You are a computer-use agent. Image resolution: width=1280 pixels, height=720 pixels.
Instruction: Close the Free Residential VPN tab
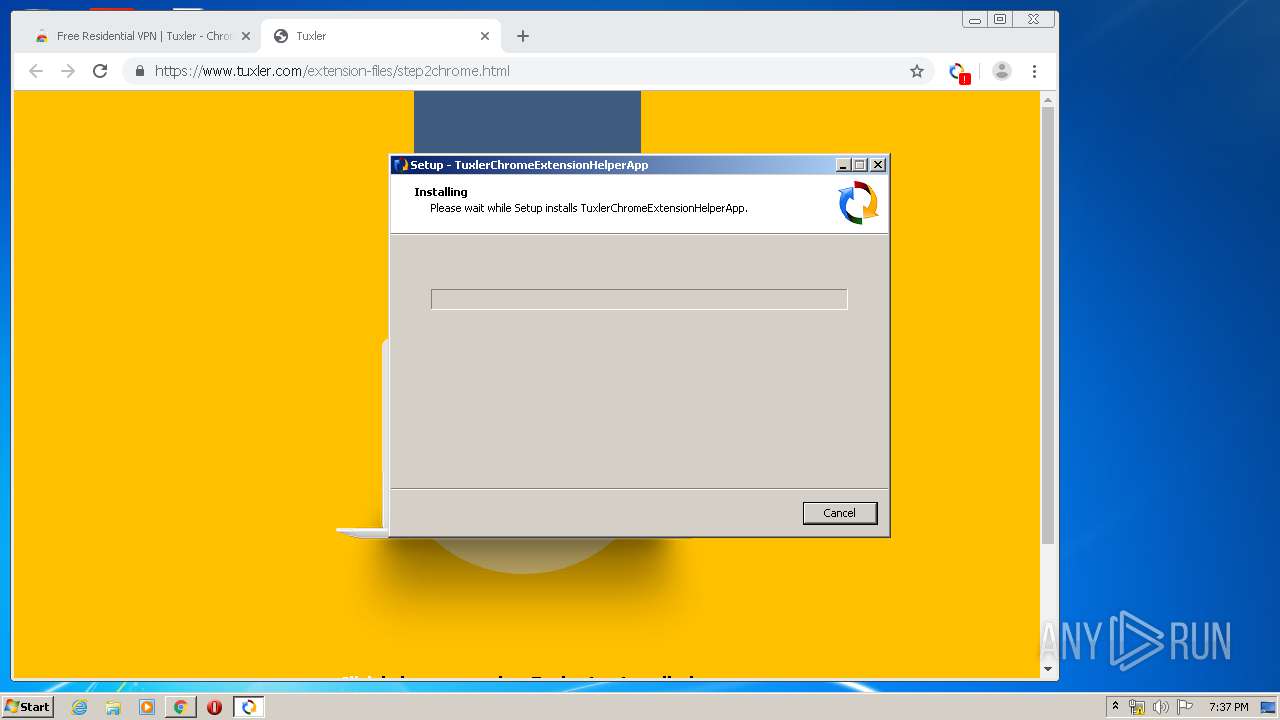point(246,36)
